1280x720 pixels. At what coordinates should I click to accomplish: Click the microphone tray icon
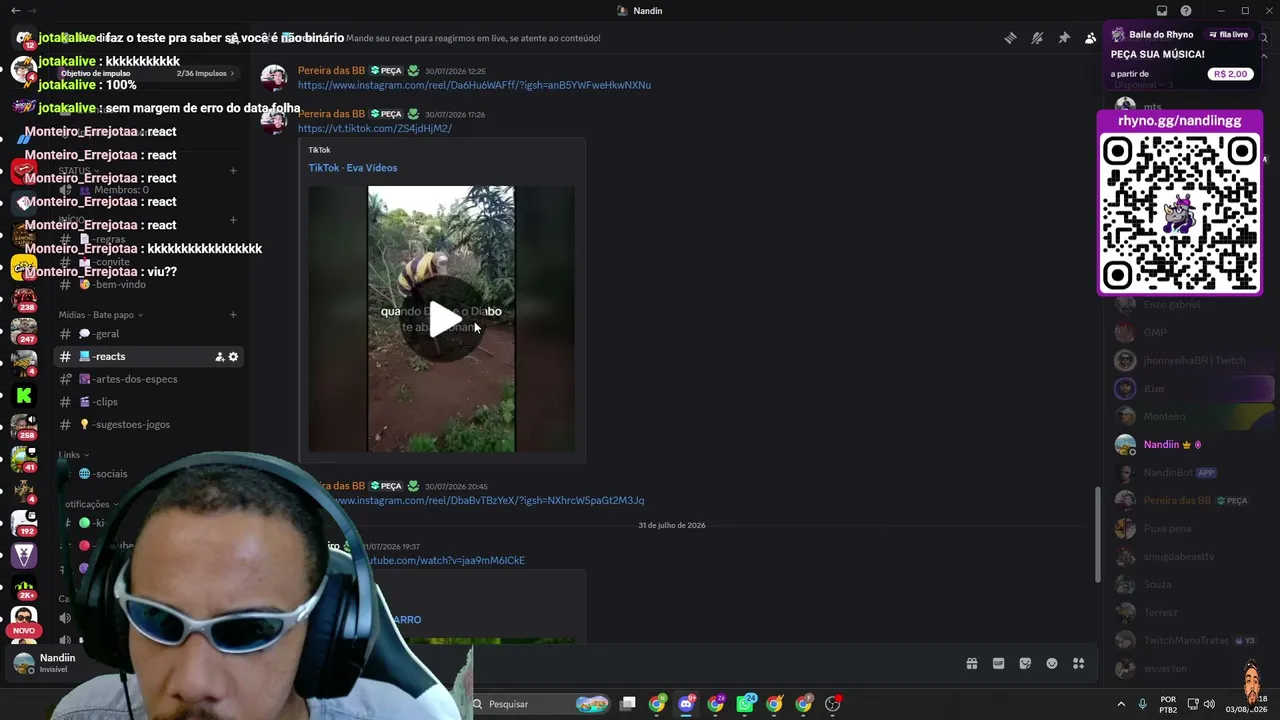point(1142,704)
